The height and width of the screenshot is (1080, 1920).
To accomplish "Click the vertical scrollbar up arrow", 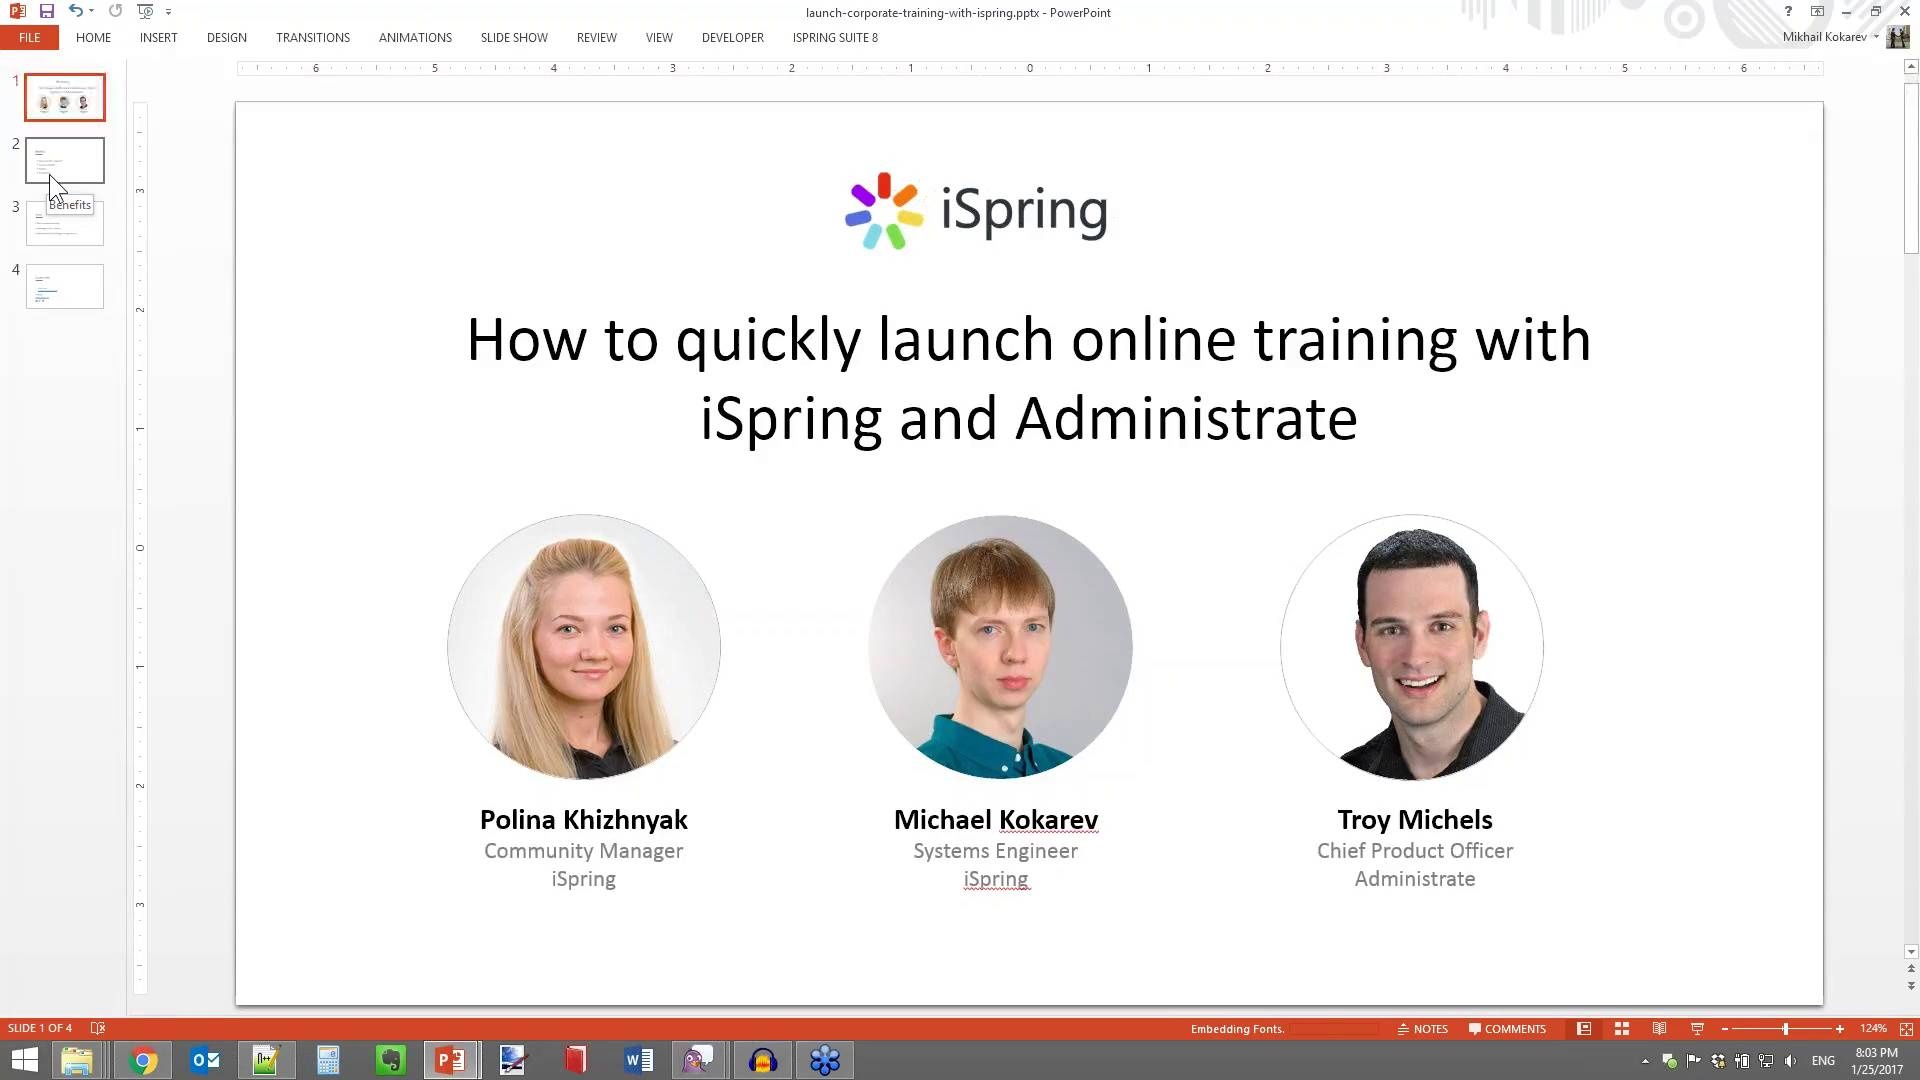I will click(x=1911, y=67).
